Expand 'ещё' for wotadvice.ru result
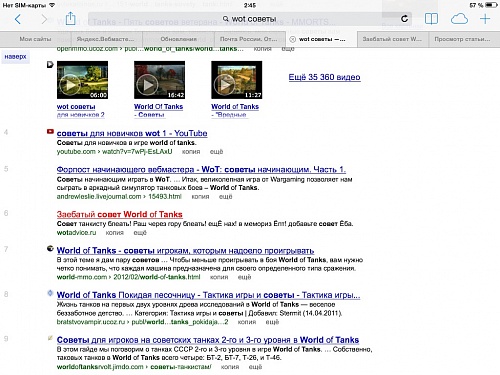The width and height of the screenshot is (500, 375). point(140,233)
